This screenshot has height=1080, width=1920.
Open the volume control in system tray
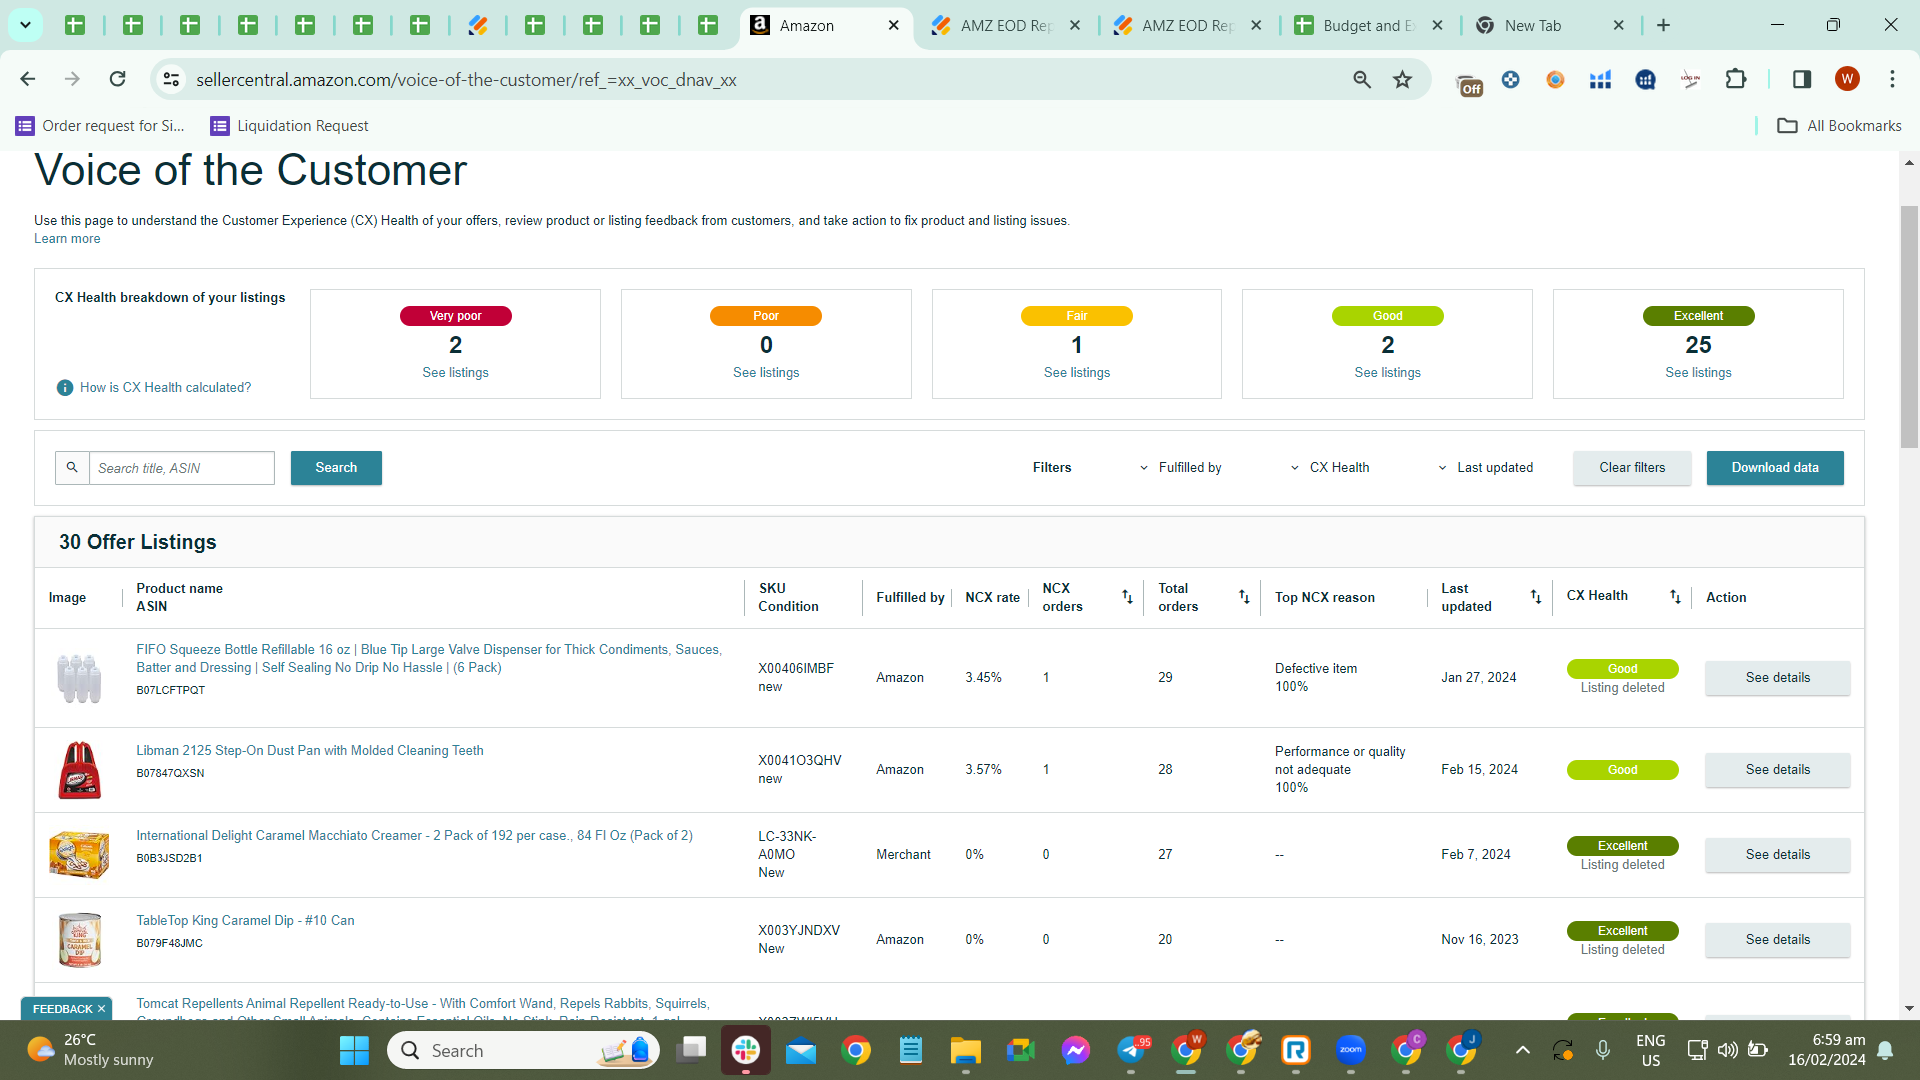click(1727, 1050)
